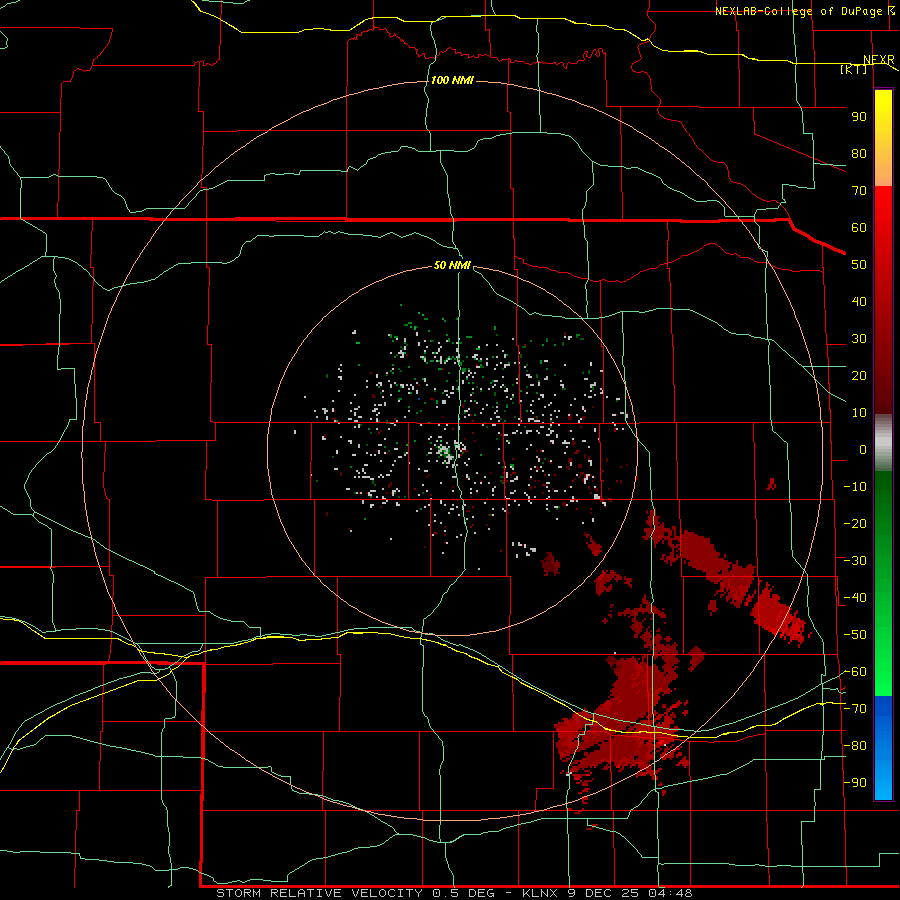Click the positive 10 scale value
The height and width of the screenshot is (900, 900).
pos(859,413)
